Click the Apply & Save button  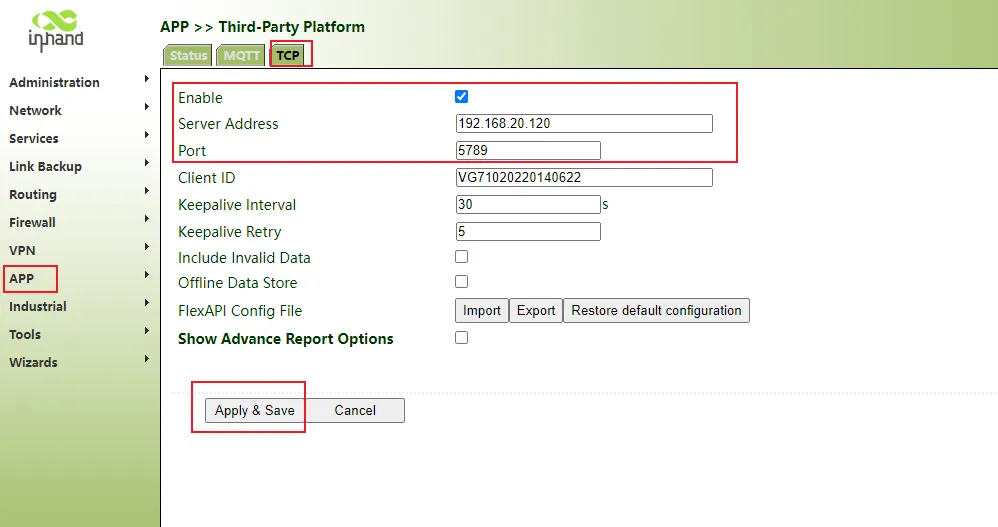click(255, 411)
